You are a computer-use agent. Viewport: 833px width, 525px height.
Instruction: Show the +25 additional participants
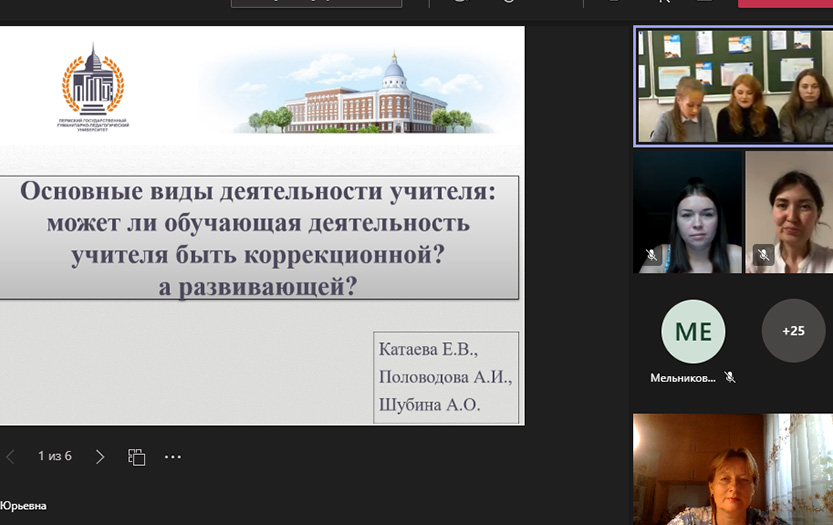click(793, 331)
